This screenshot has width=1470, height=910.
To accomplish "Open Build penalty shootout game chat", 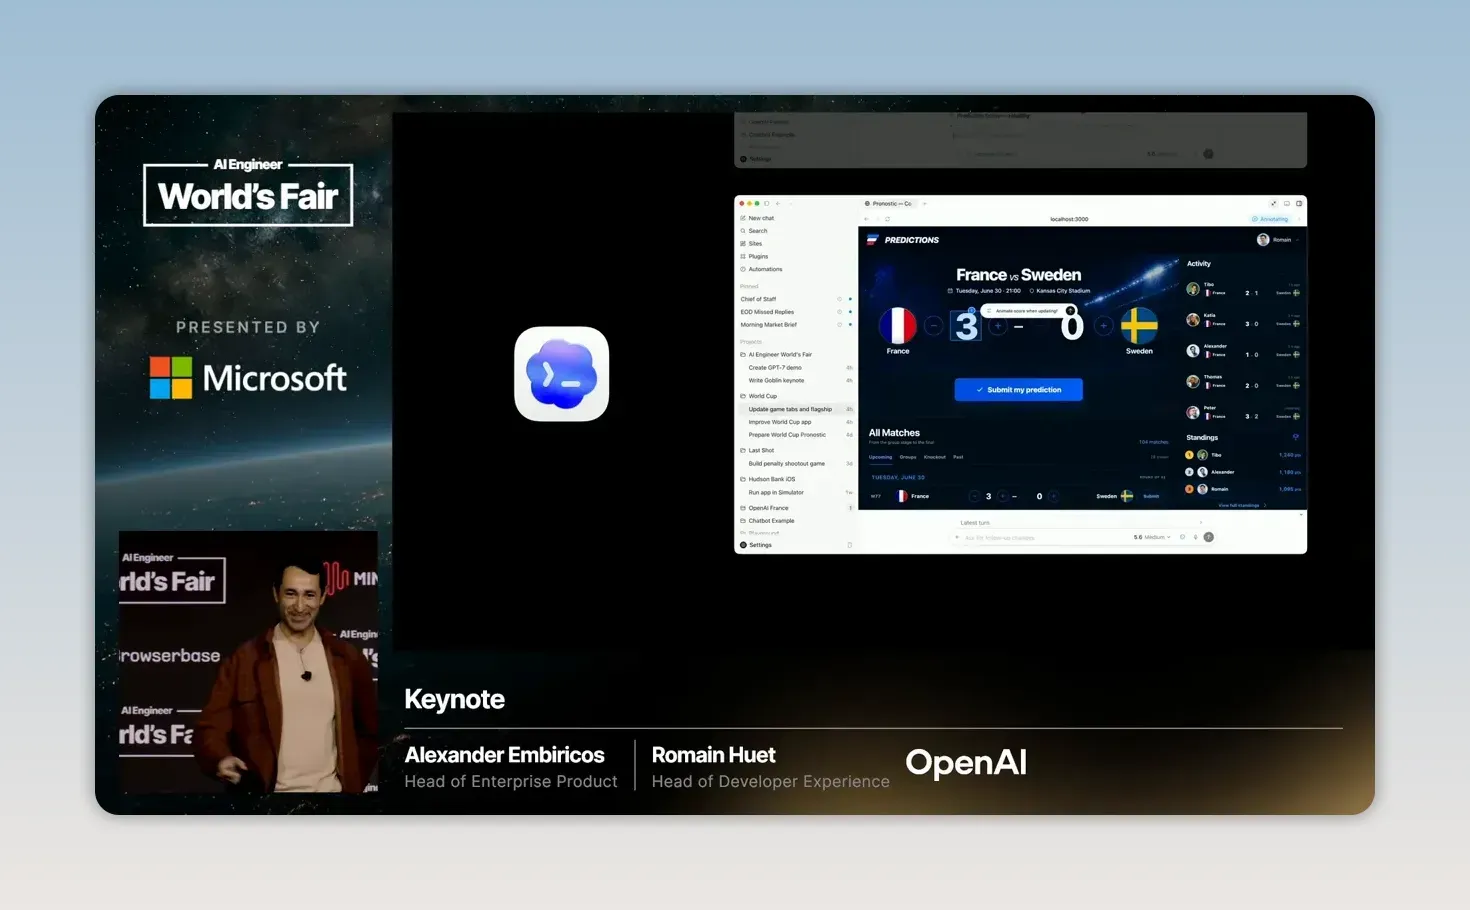I will [x=797, y=464].
